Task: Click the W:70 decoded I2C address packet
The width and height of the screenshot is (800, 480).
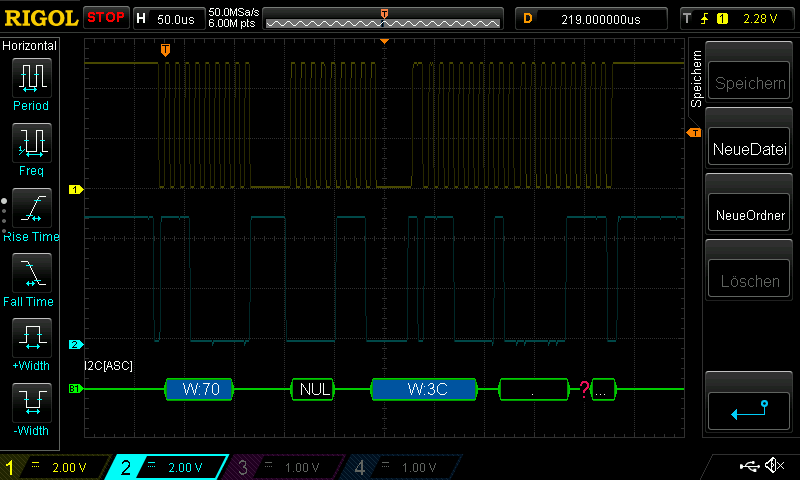Action: (x=199, y=389)
